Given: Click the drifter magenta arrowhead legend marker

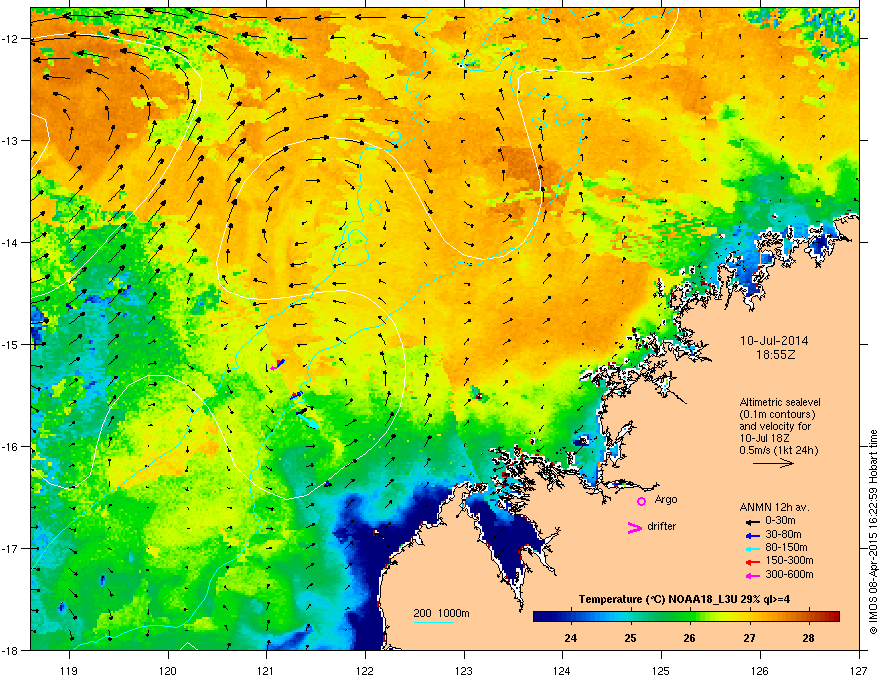Looking at the screenshot, I should tap(635, 527).
